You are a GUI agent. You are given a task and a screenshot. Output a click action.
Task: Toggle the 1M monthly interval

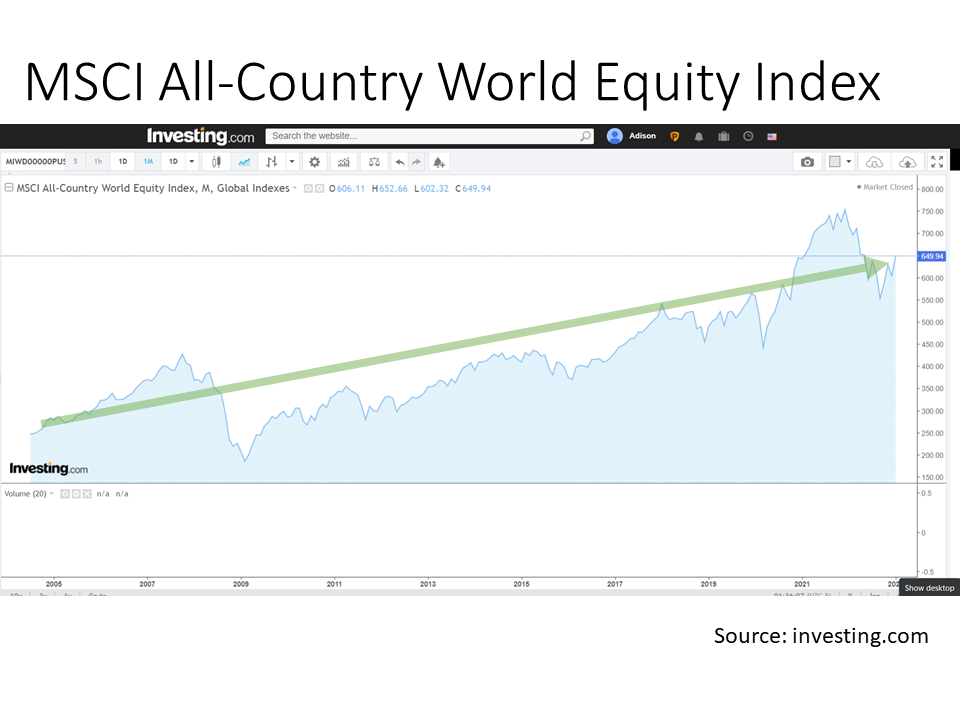[x=148, y=161]
